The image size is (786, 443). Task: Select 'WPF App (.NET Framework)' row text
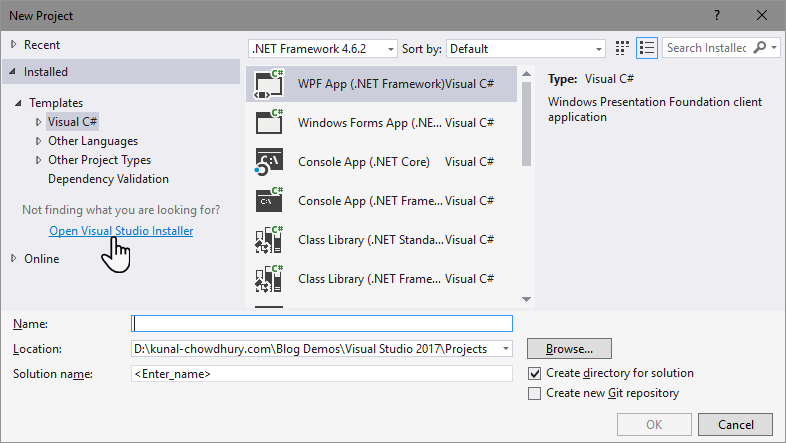coord(371,84)
